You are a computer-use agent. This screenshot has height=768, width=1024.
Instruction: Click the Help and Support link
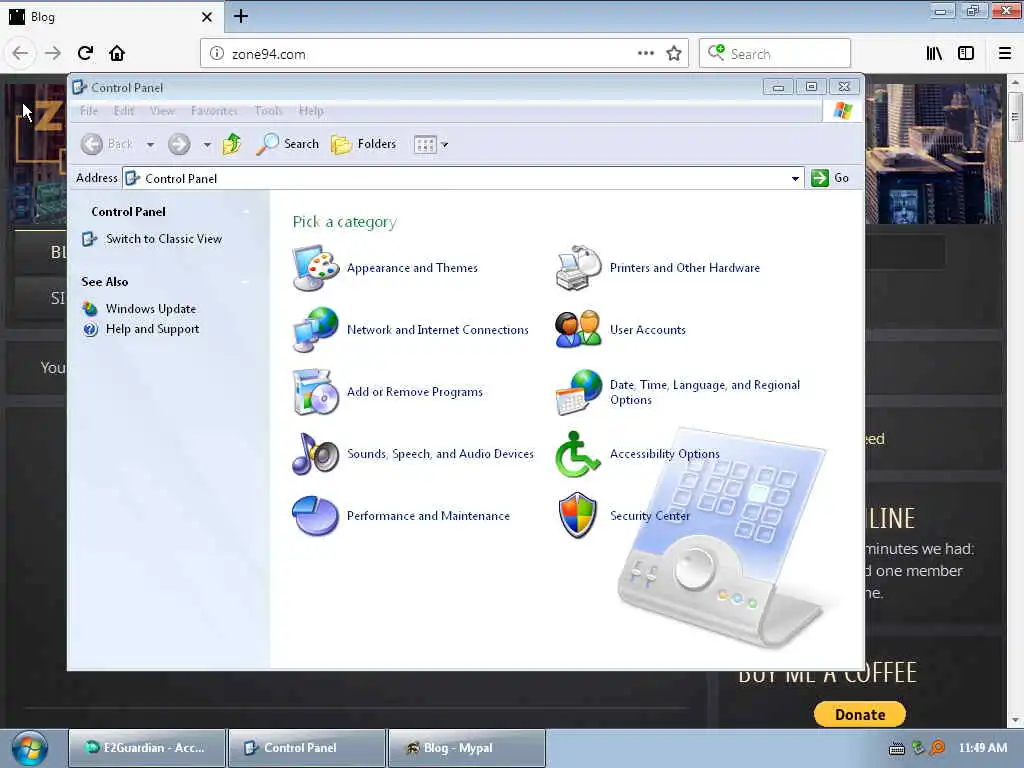[x=152, y=329]
